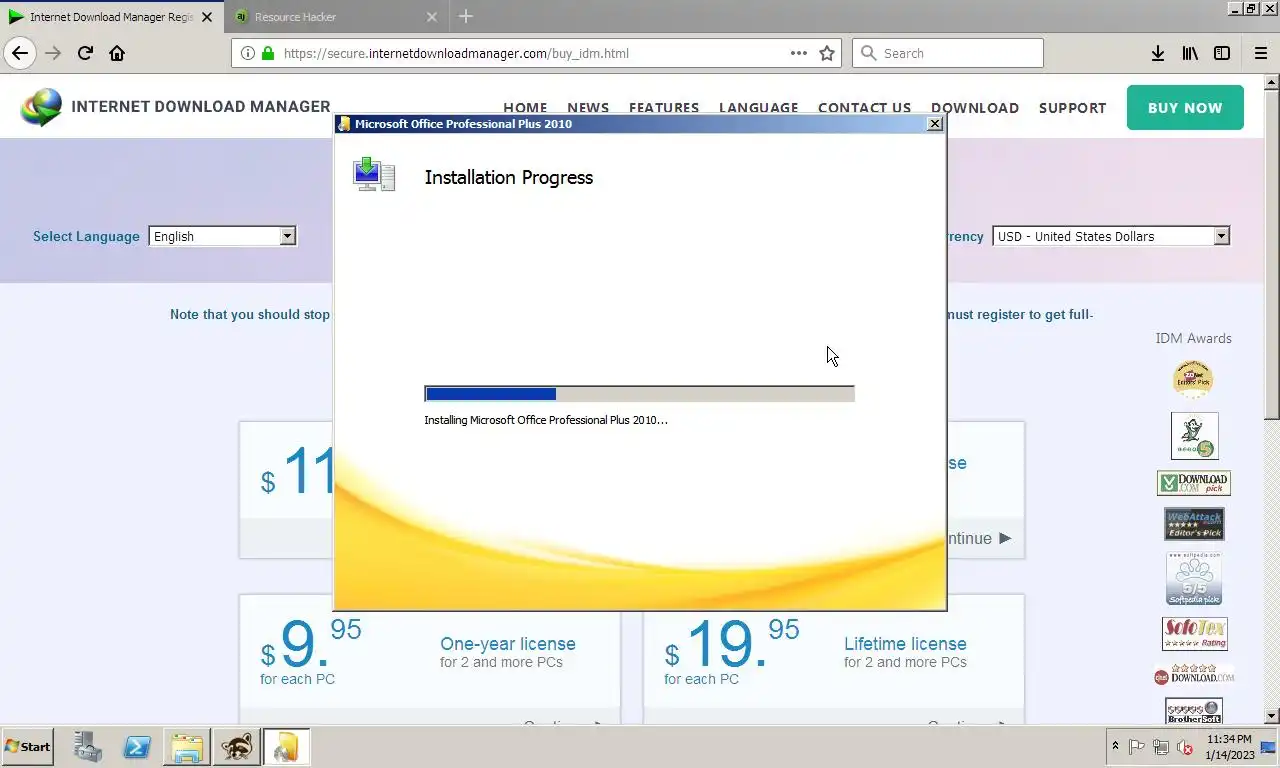Click the WebAttack Editor's Pick badge
The height and width of the screenshot is (768, 1280).
point(1194,524)
